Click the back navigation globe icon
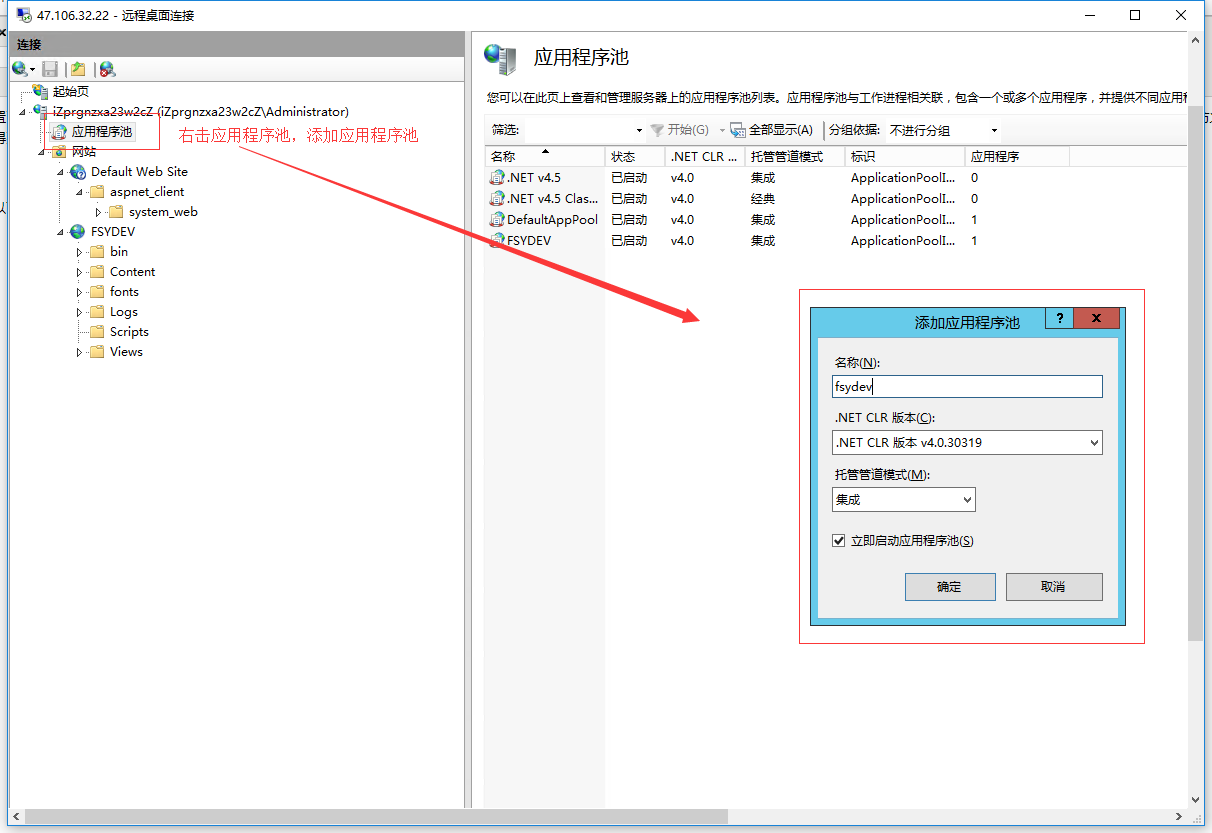Viewport: 1212px width, 833px height. point(17,68)
